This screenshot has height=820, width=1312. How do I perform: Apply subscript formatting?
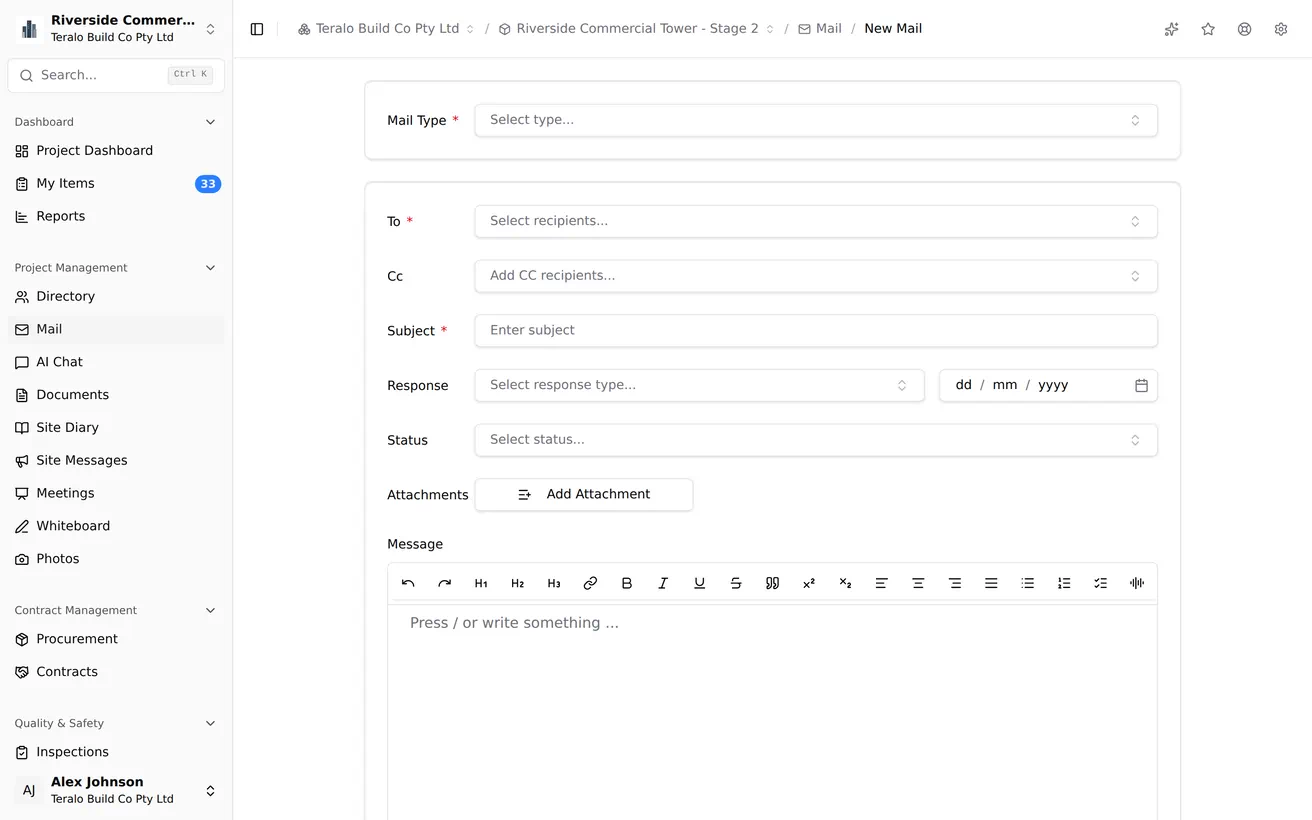(x=845, y=583)
